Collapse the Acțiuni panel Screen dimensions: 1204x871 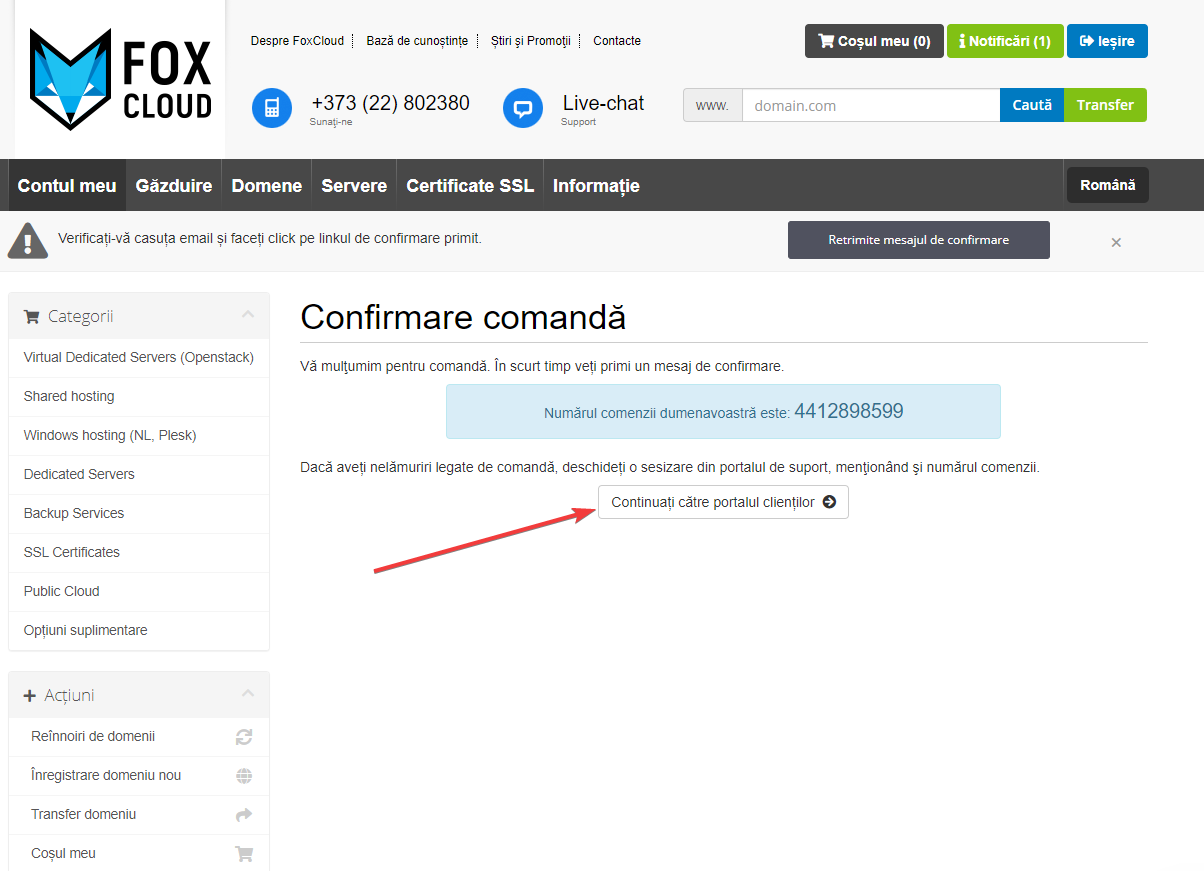point(248,695)
